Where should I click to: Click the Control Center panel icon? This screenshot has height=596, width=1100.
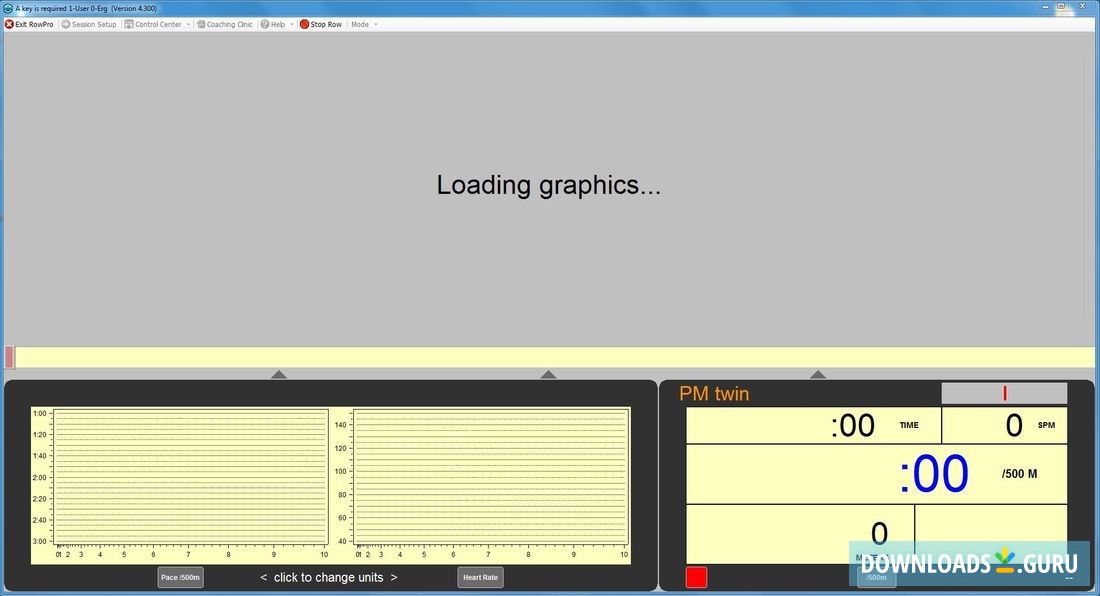pyautogui.click(x=129, y=24)
